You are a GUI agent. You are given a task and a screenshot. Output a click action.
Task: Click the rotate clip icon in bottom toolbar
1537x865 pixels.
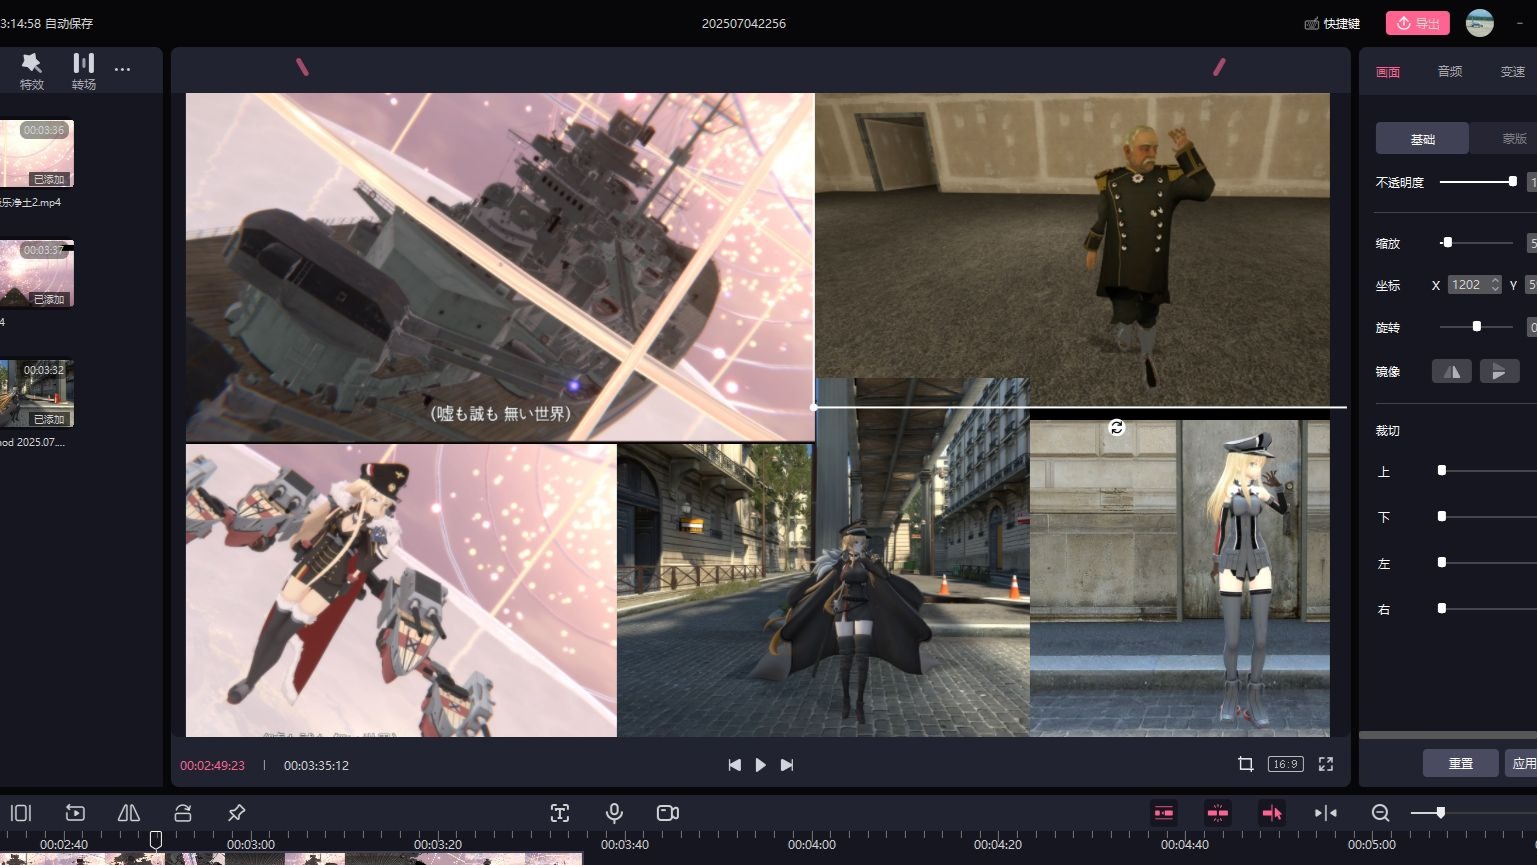tap(182, 813)
